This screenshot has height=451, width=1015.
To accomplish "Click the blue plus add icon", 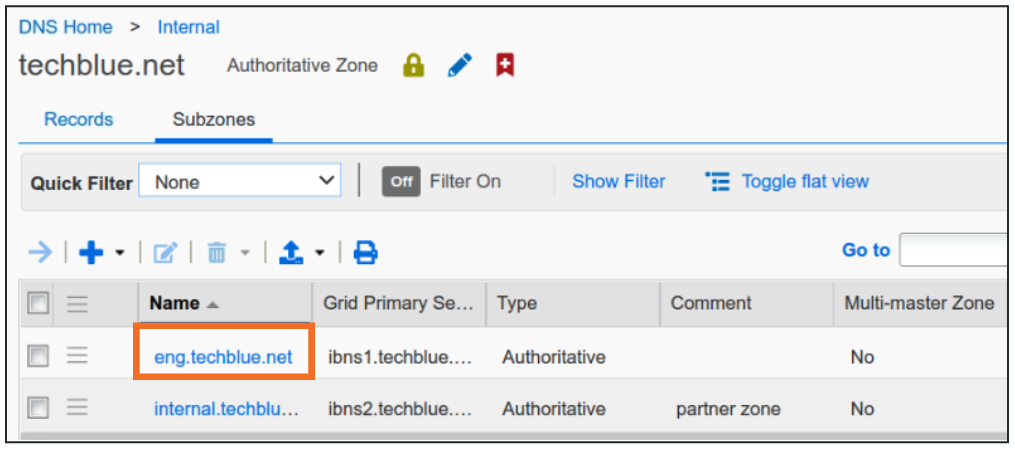I will (x=91, y=253).
